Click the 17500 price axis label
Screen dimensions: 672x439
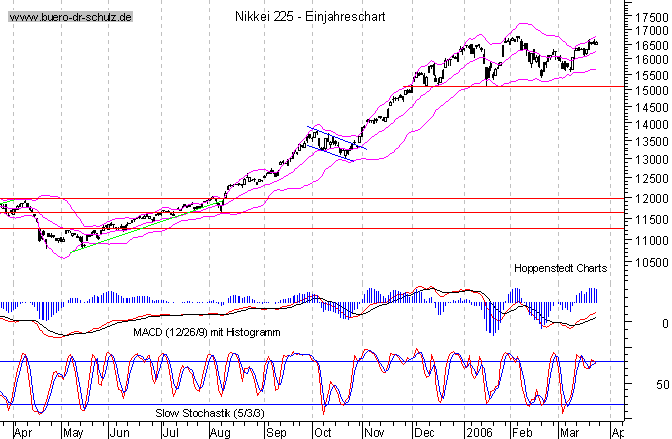click(x=649, y=18)
